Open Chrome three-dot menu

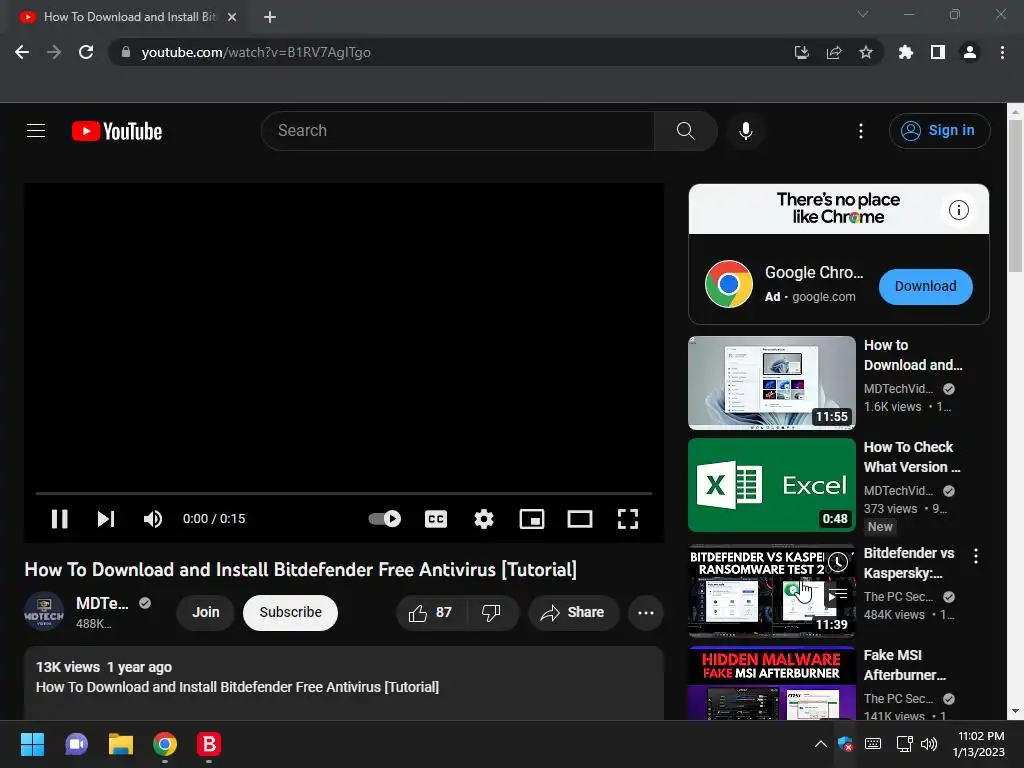tap(1002, 52)
